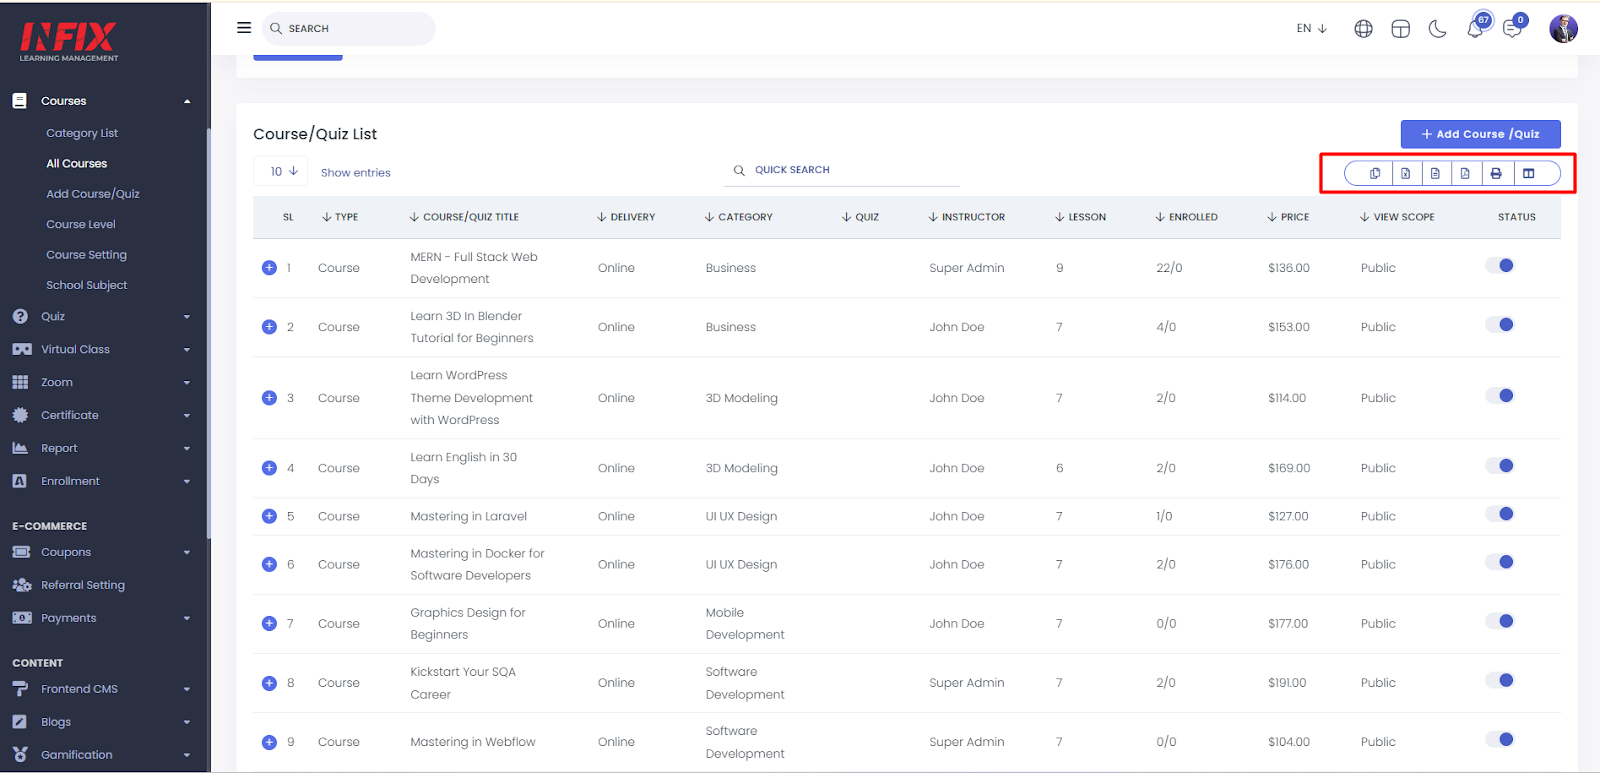Toggle status for Learn 3D In Blender

tap(1500, 325)
